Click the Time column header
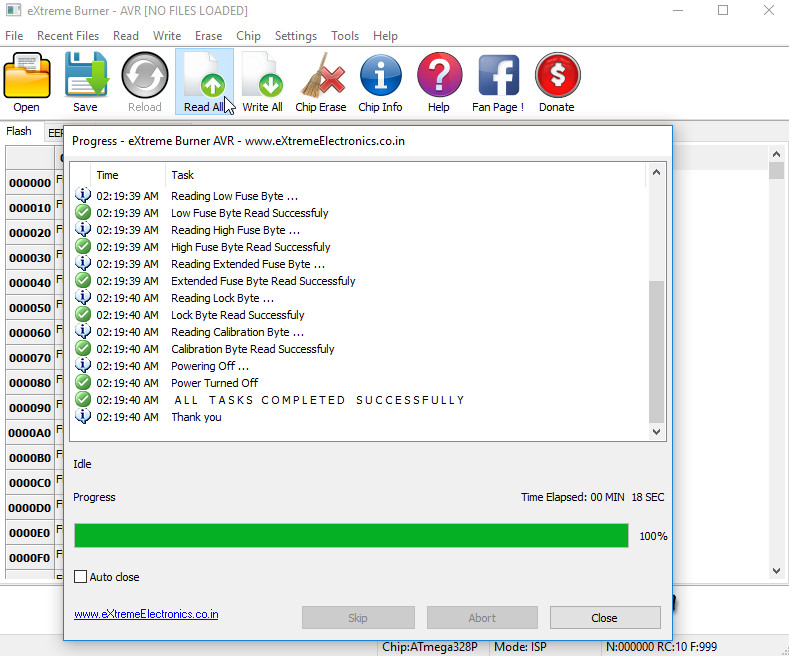789x656 pixels. [128, 175]
